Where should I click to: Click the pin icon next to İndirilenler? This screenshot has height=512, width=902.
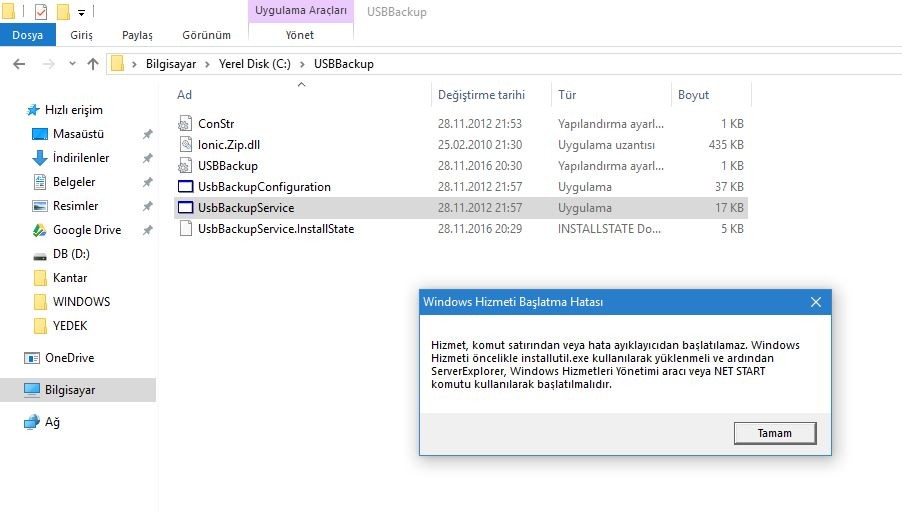pyautogui.click(x=147, y=158)
